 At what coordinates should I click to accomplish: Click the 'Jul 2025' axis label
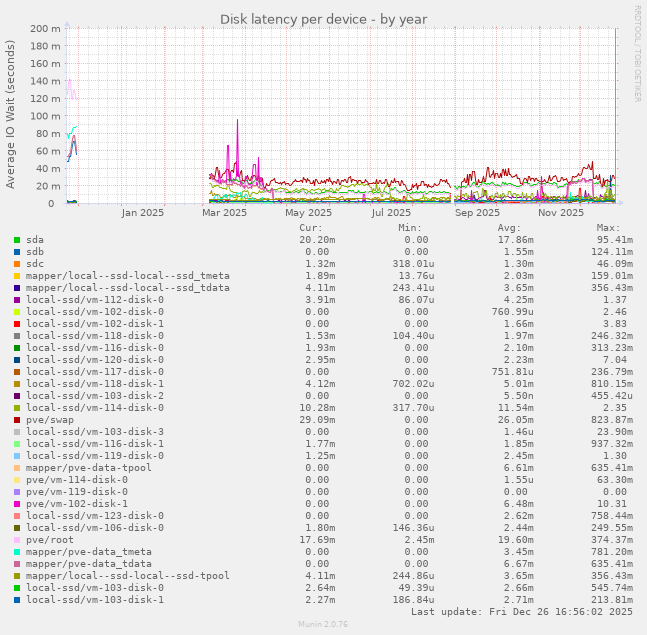click(x=391, y=212)
